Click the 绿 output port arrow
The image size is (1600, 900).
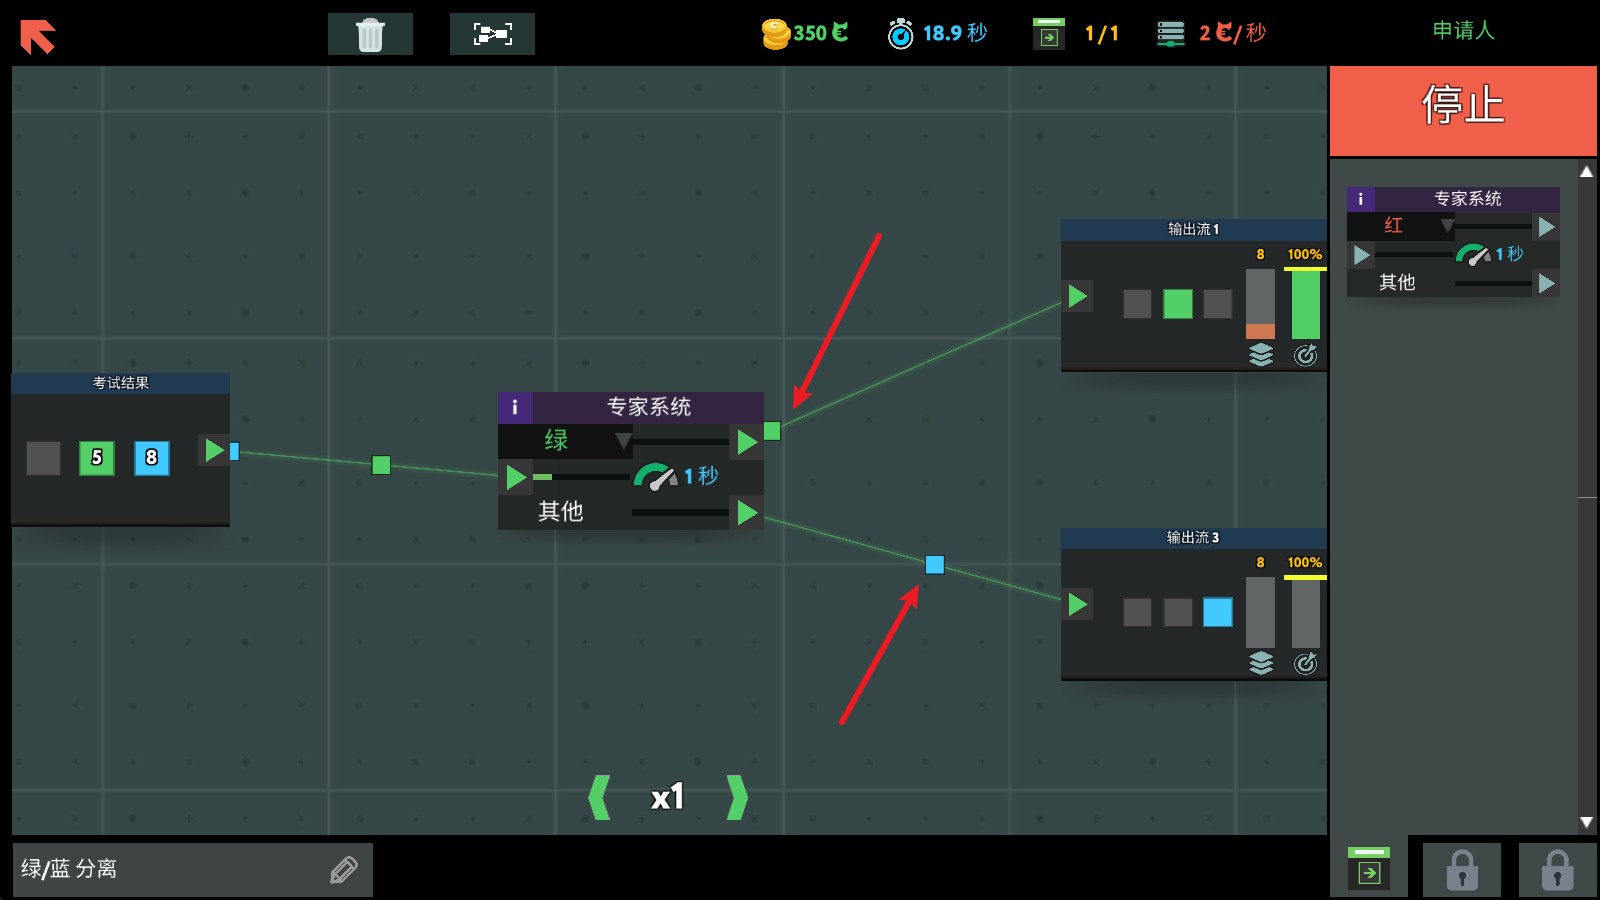click(747, 441)
